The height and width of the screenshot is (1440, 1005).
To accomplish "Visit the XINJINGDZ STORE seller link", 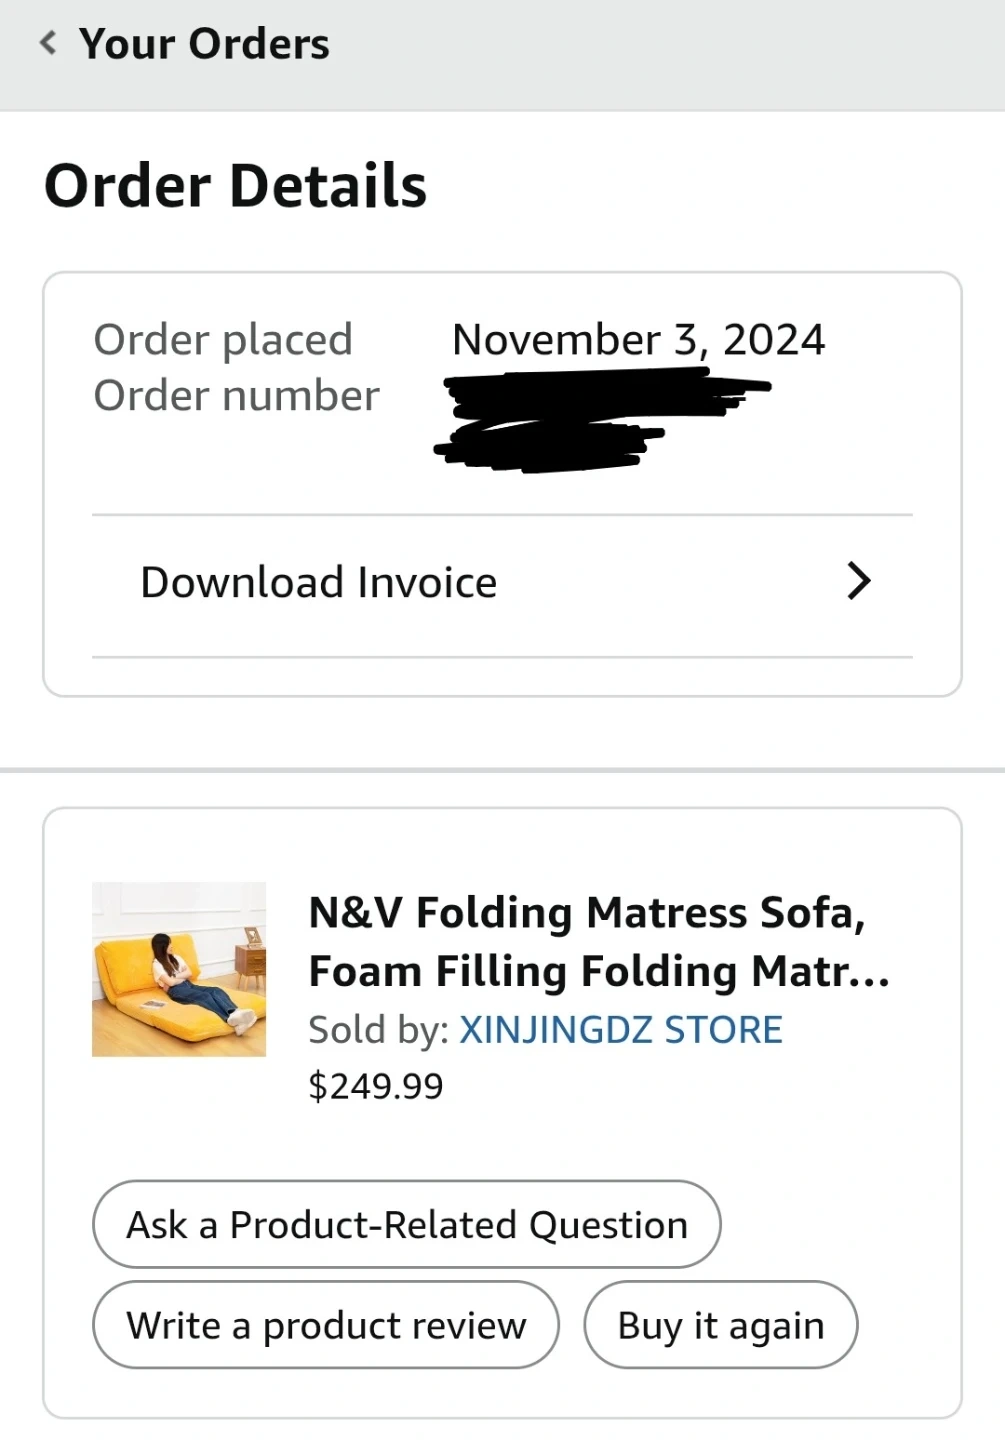I will [x=620, y=1030].
